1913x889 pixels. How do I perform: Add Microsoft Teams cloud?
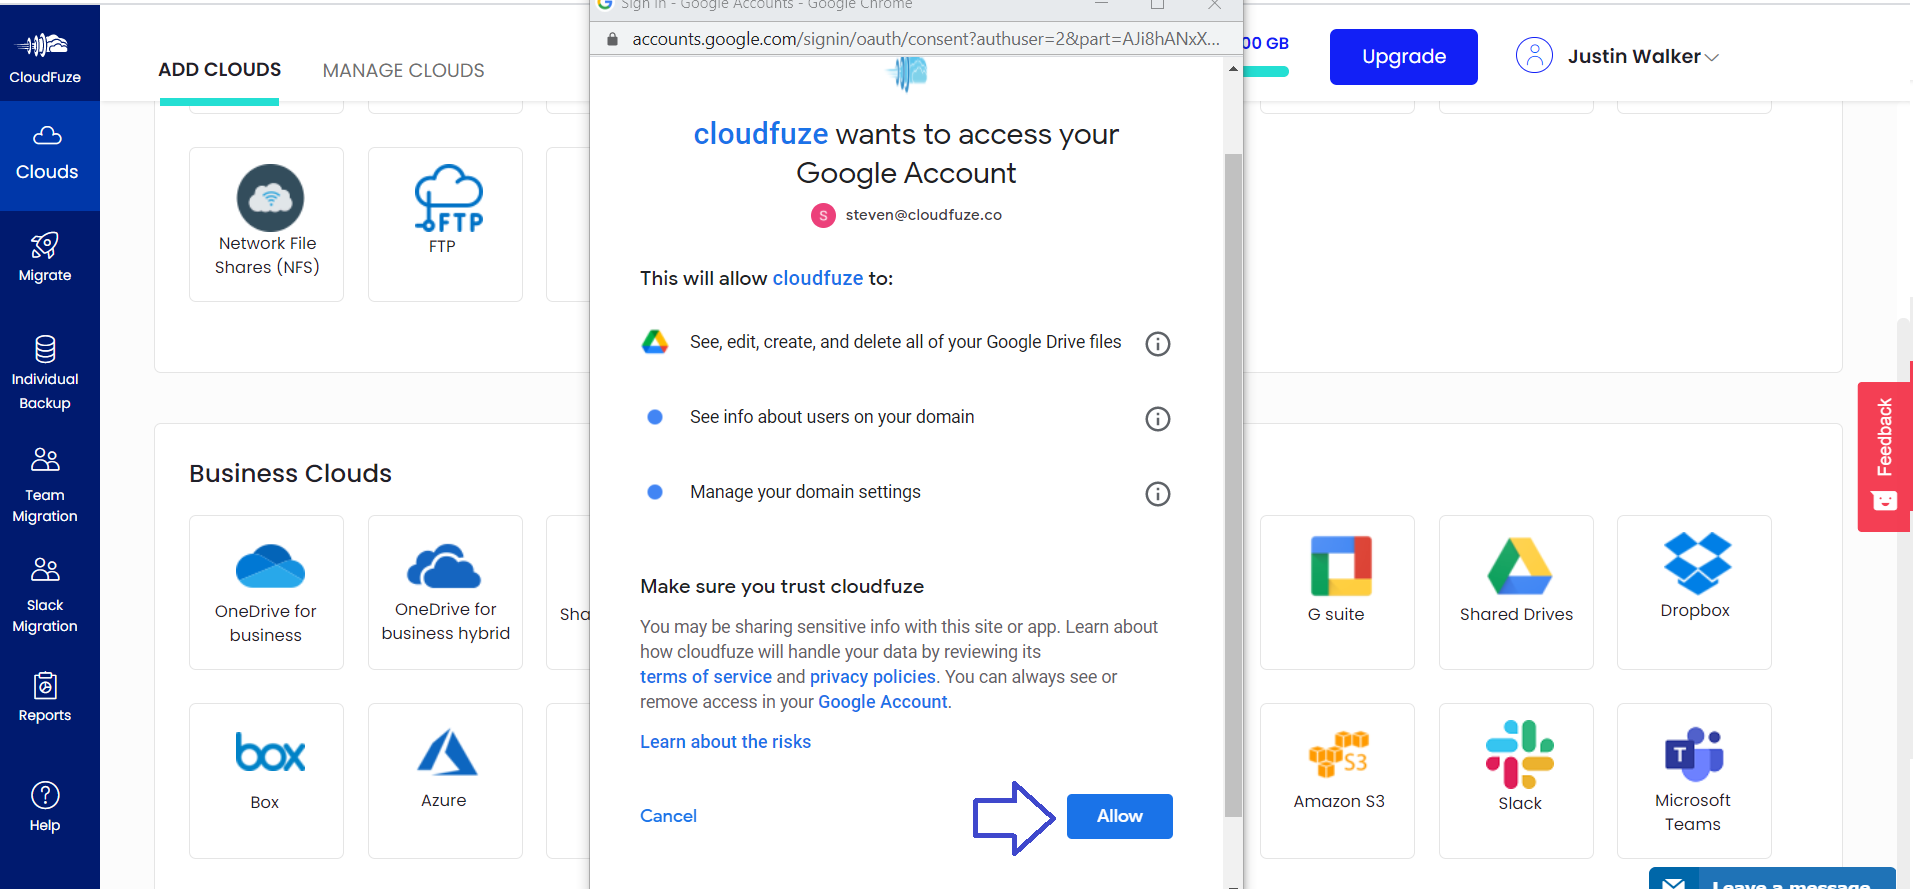click(x=1694, y=780)
